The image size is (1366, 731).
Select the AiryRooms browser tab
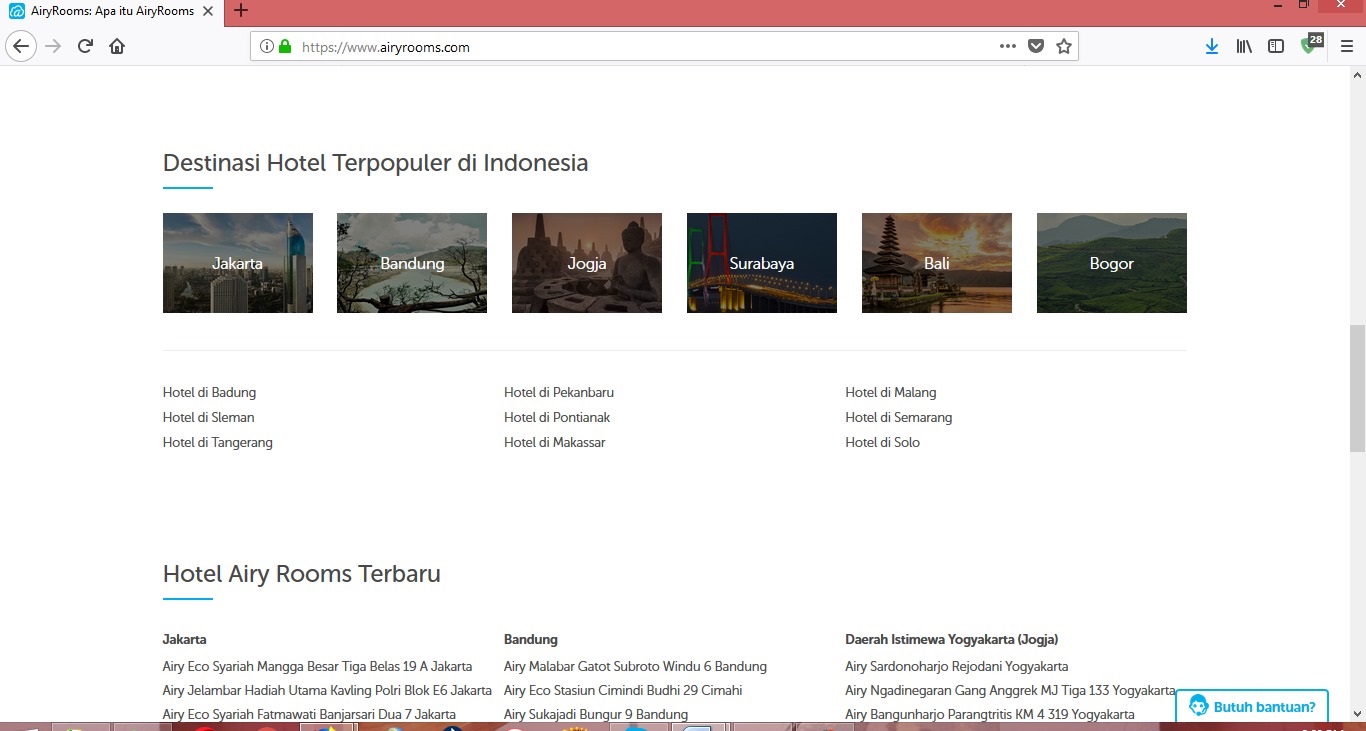point(110,11)
